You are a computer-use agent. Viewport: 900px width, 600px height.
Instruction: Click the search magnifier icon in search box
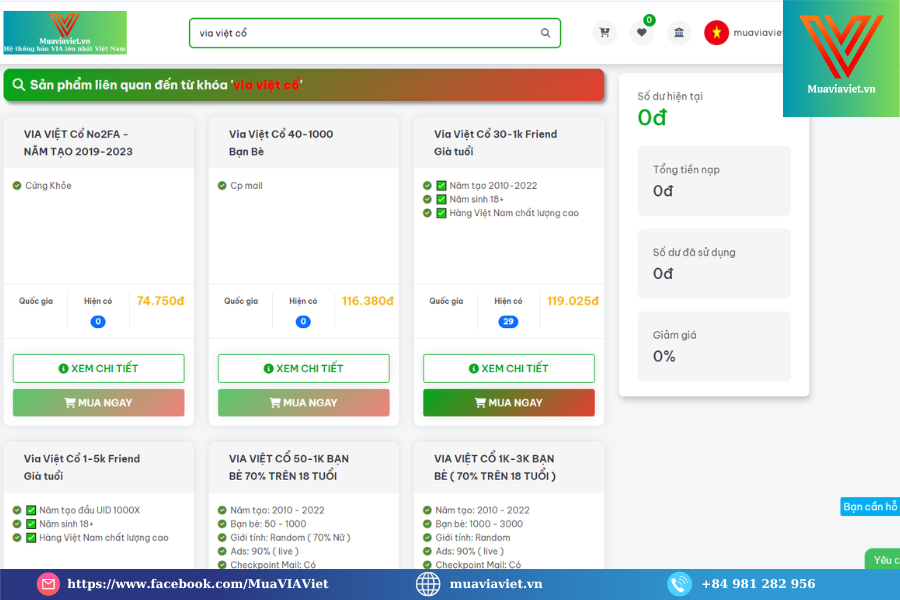pos(545,33)
